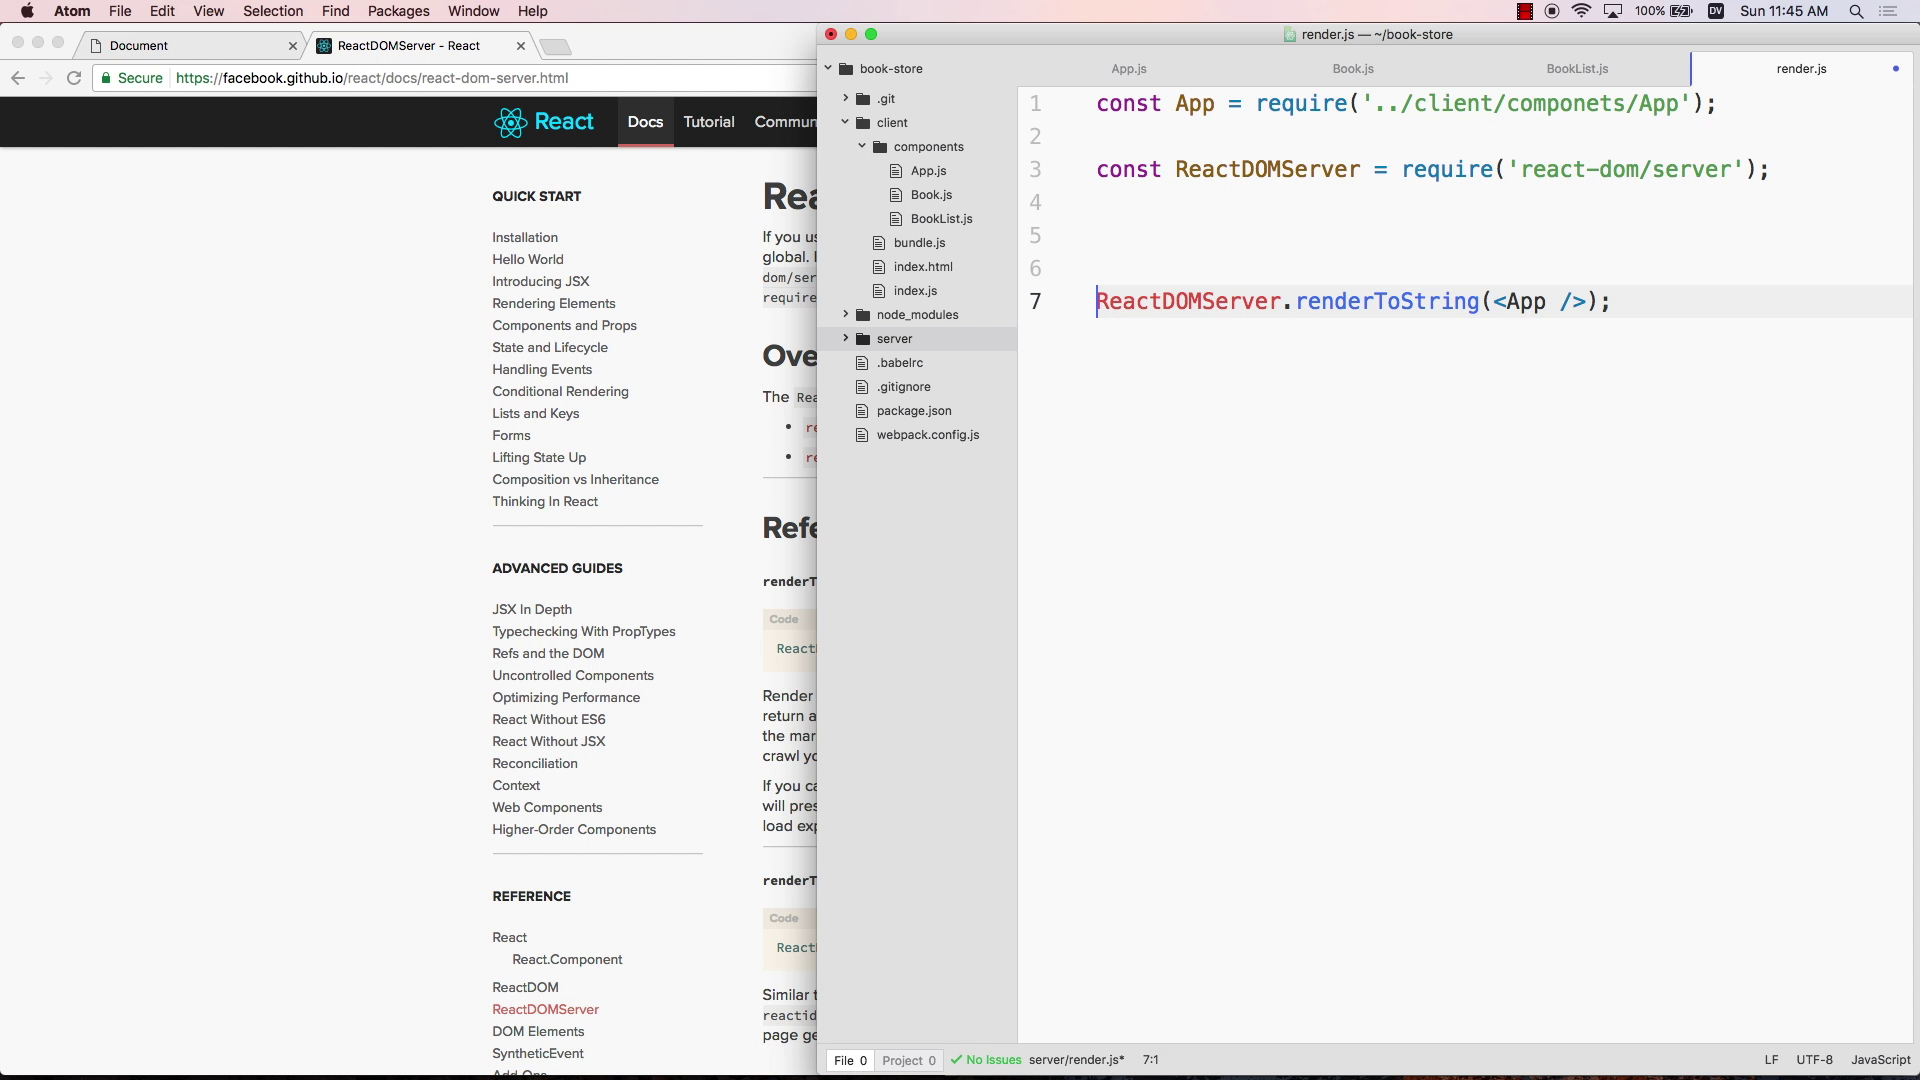
Task: Click the File 0 linter button
Action: coord(850,1060)
